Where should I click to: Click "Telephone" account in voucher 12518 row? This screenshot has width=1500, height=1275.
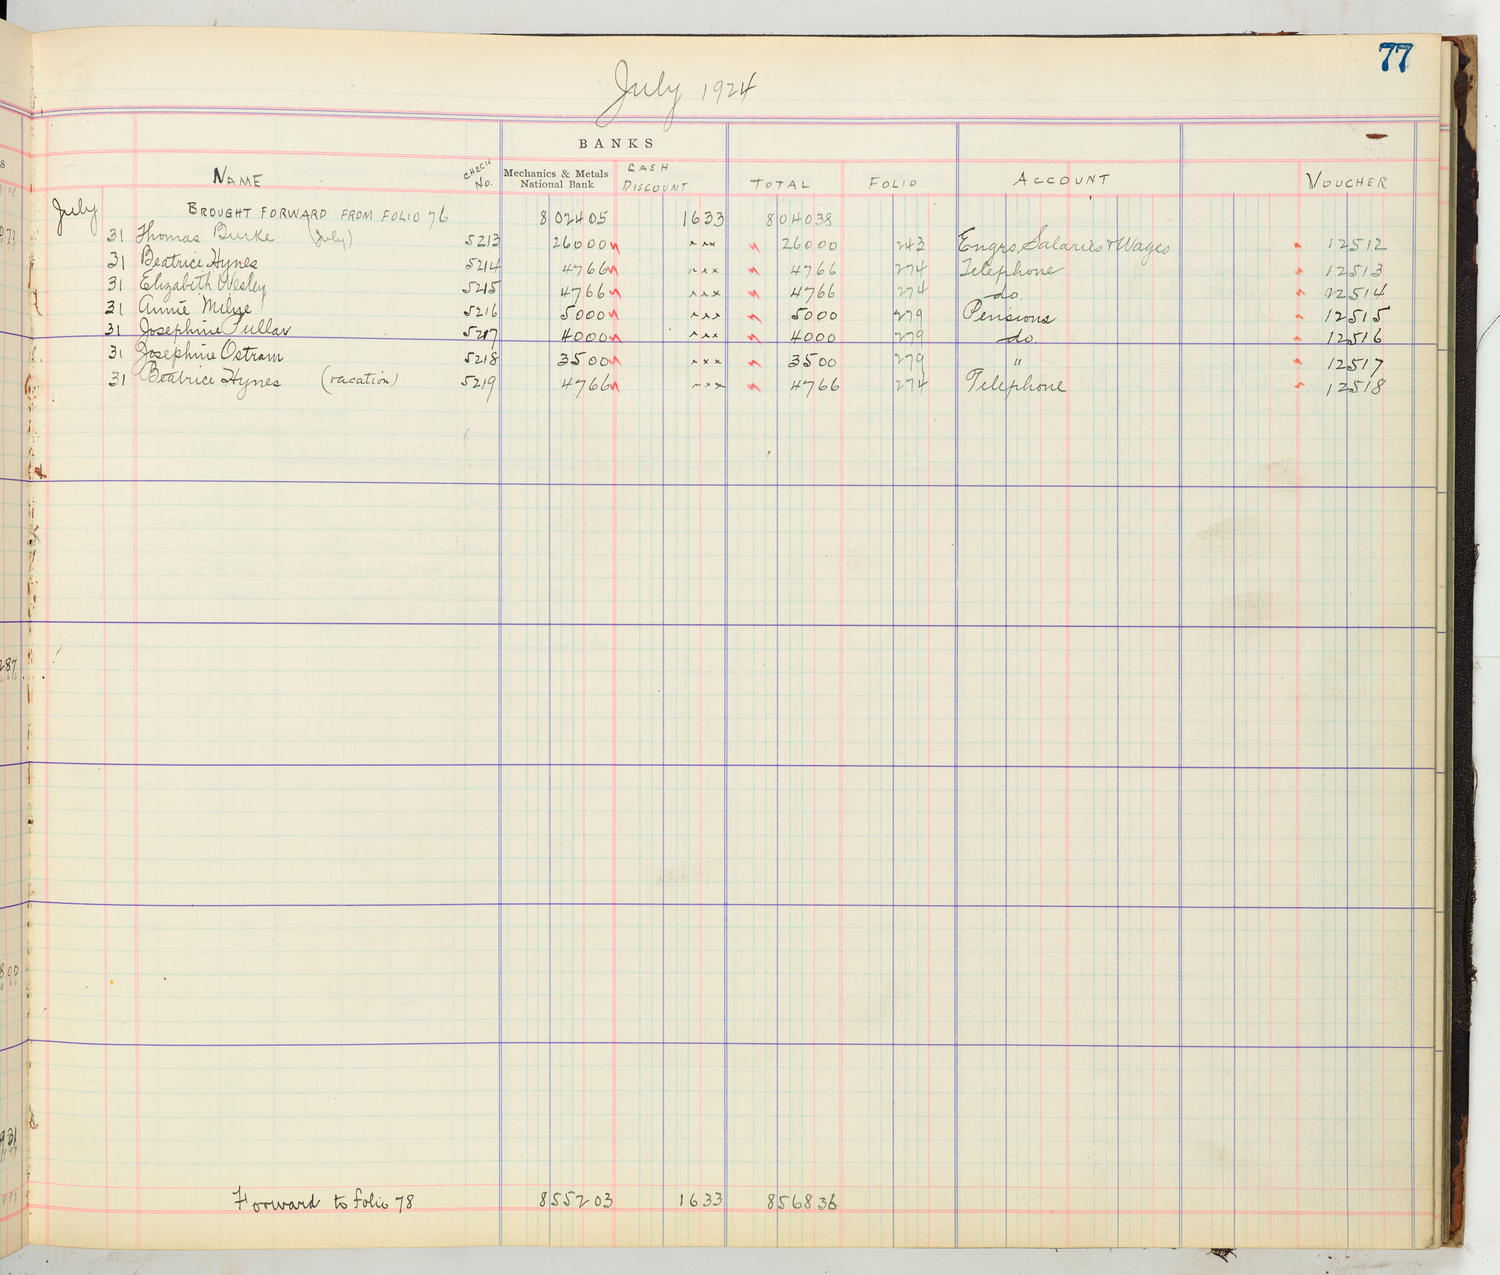click(x=1014, y=383)
